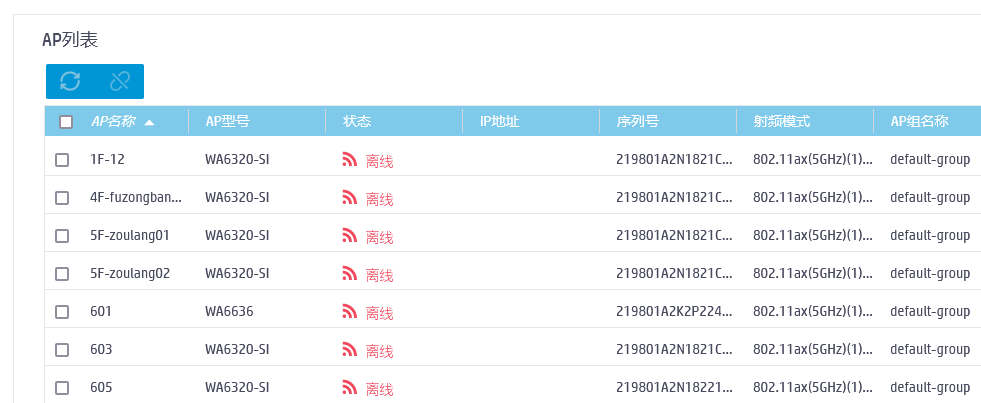Sort by the 状态 column header
981x403 pixels.
click(x=357, y=122)
